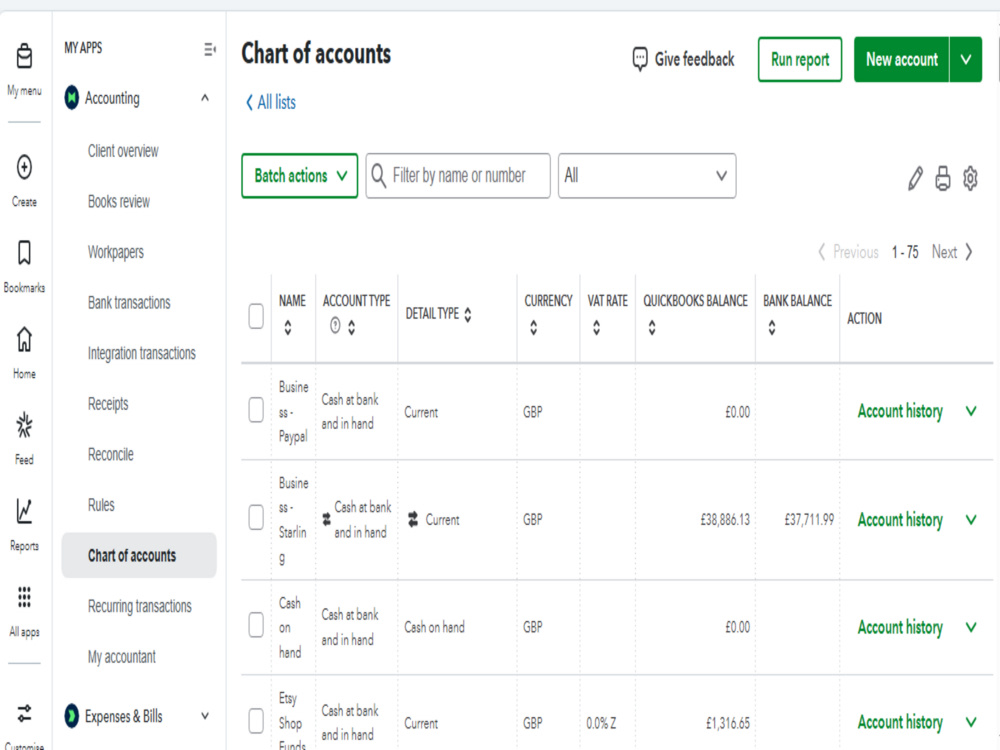Open the All account filter dropdown
The width and height of the screenshot is (1000, 750).
click(647, 175)
